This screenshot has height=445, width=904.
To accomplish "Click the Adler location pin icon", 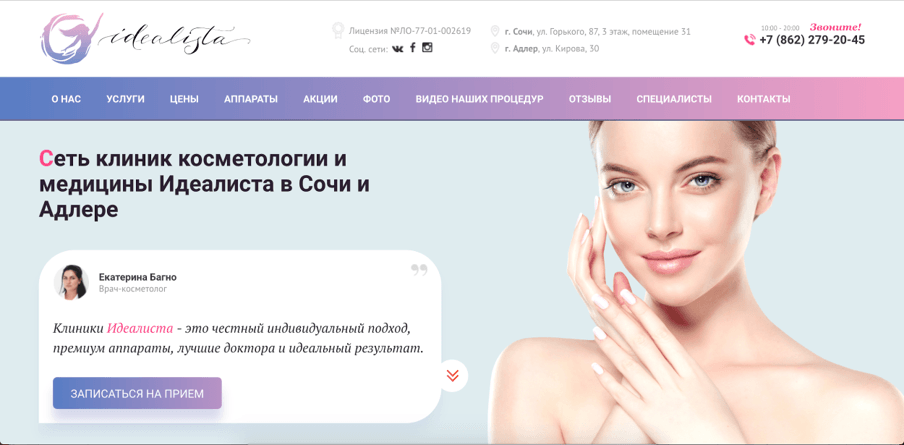I will click(495, 48).
